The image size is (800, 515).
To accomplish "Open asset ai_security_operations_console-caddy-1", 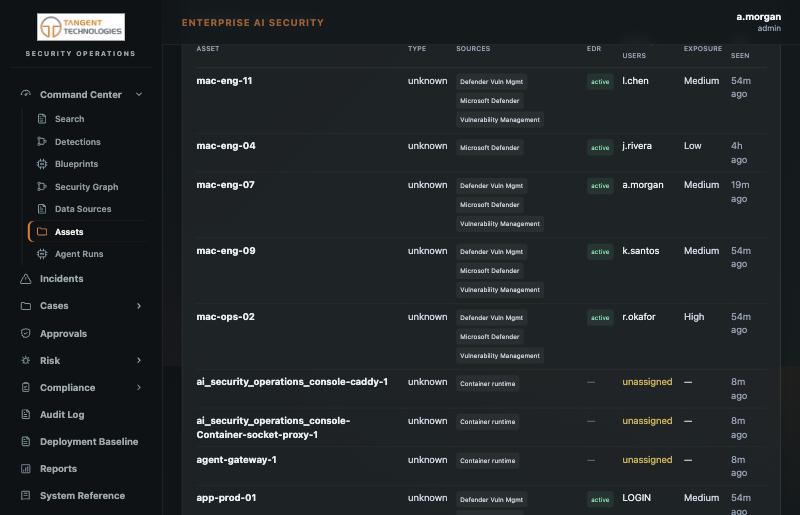I will 292,382.
